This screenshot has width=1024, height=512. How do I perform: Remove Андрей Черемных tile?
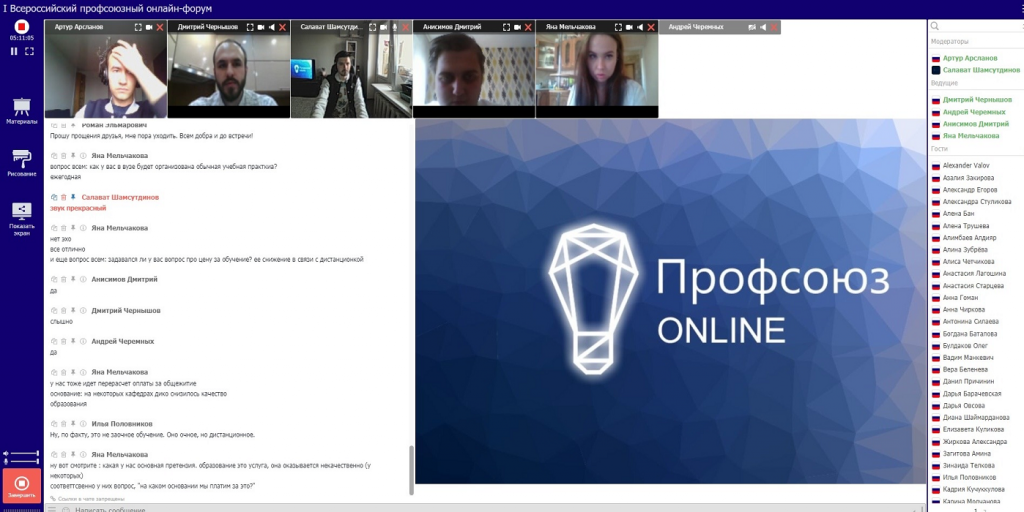tap(774, 27)
